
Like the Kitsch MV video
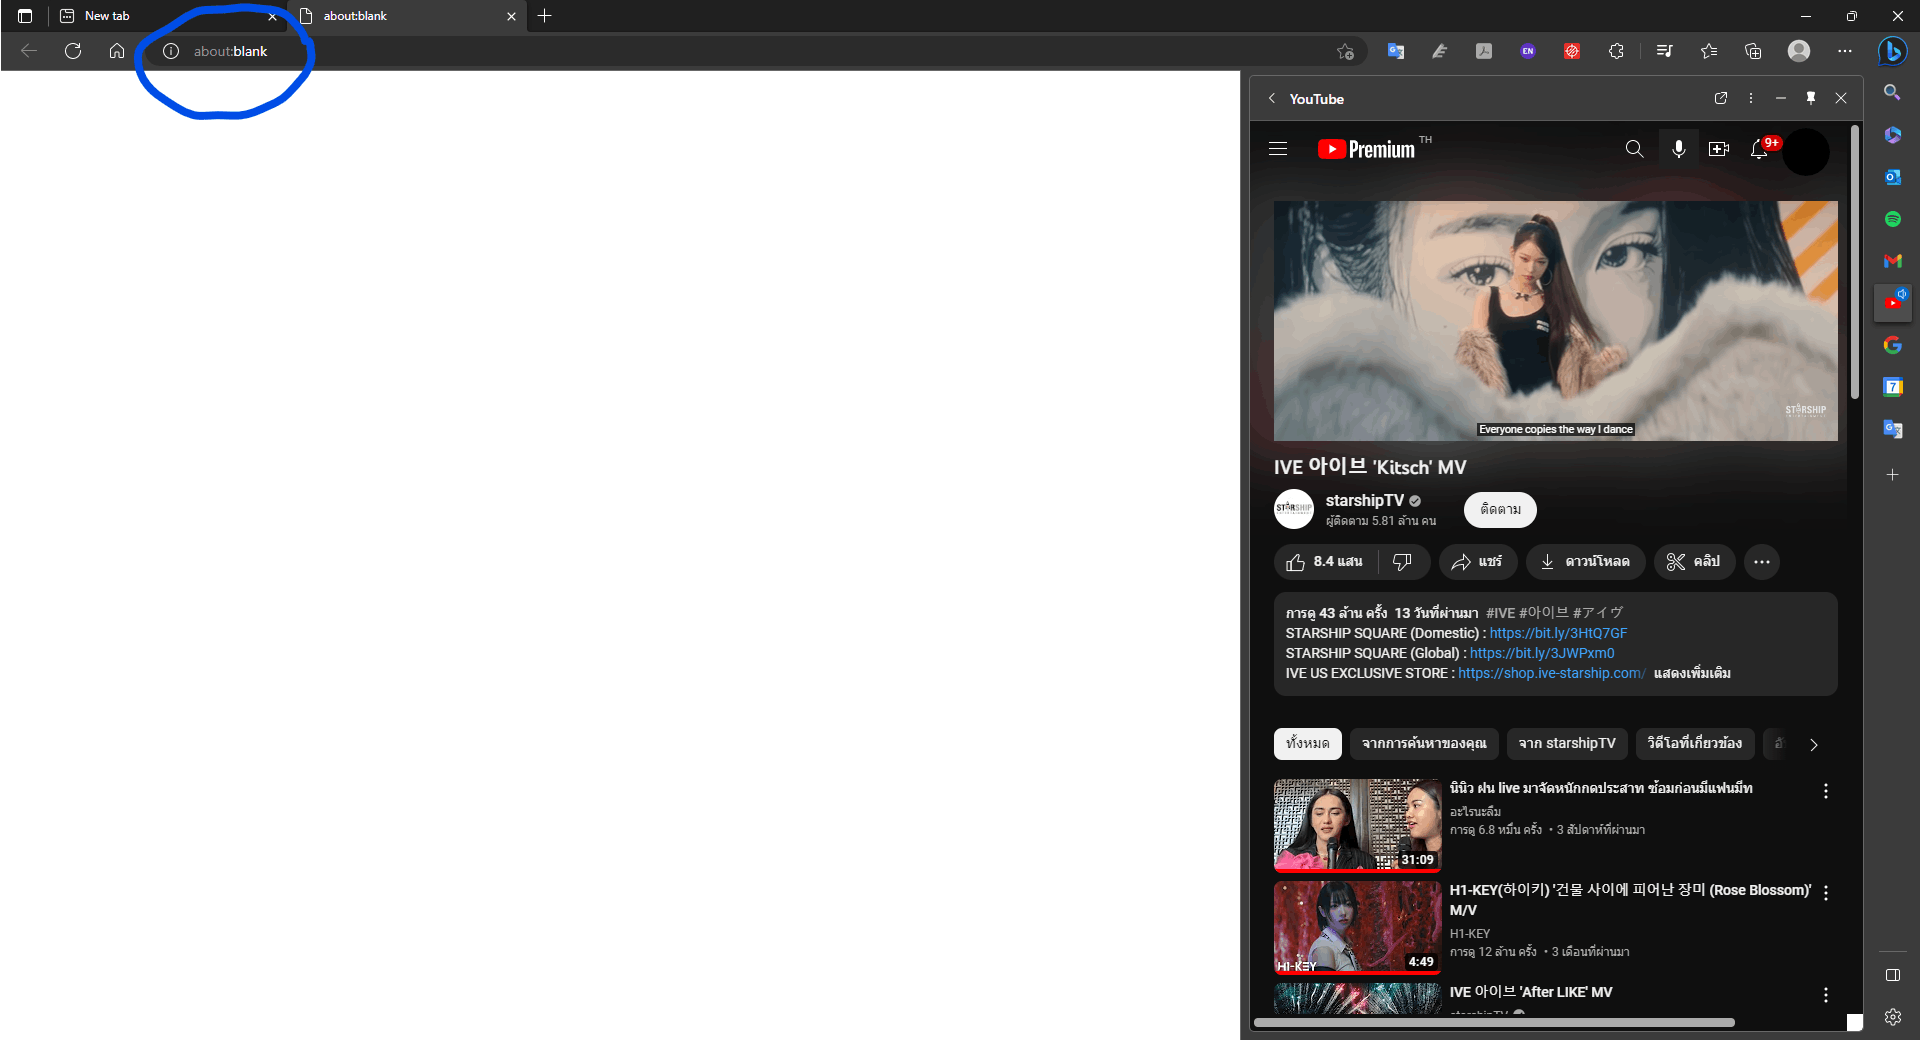(1325, 562)
